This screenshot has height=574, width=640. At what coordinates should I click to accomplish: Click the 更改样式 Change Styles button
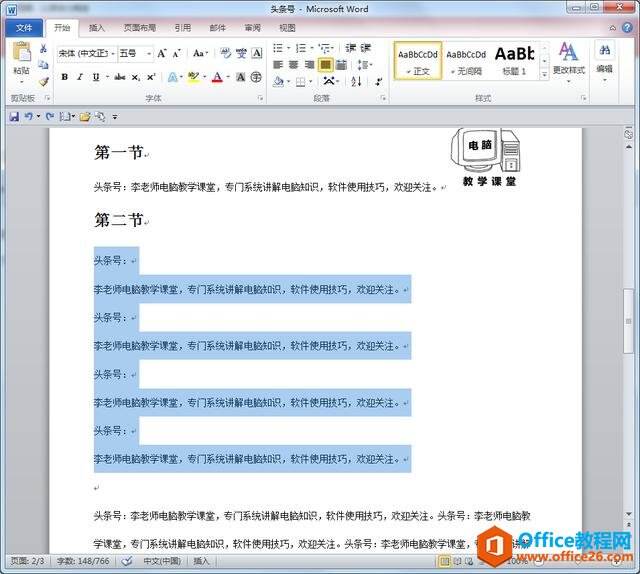click(x=569, y=61)
